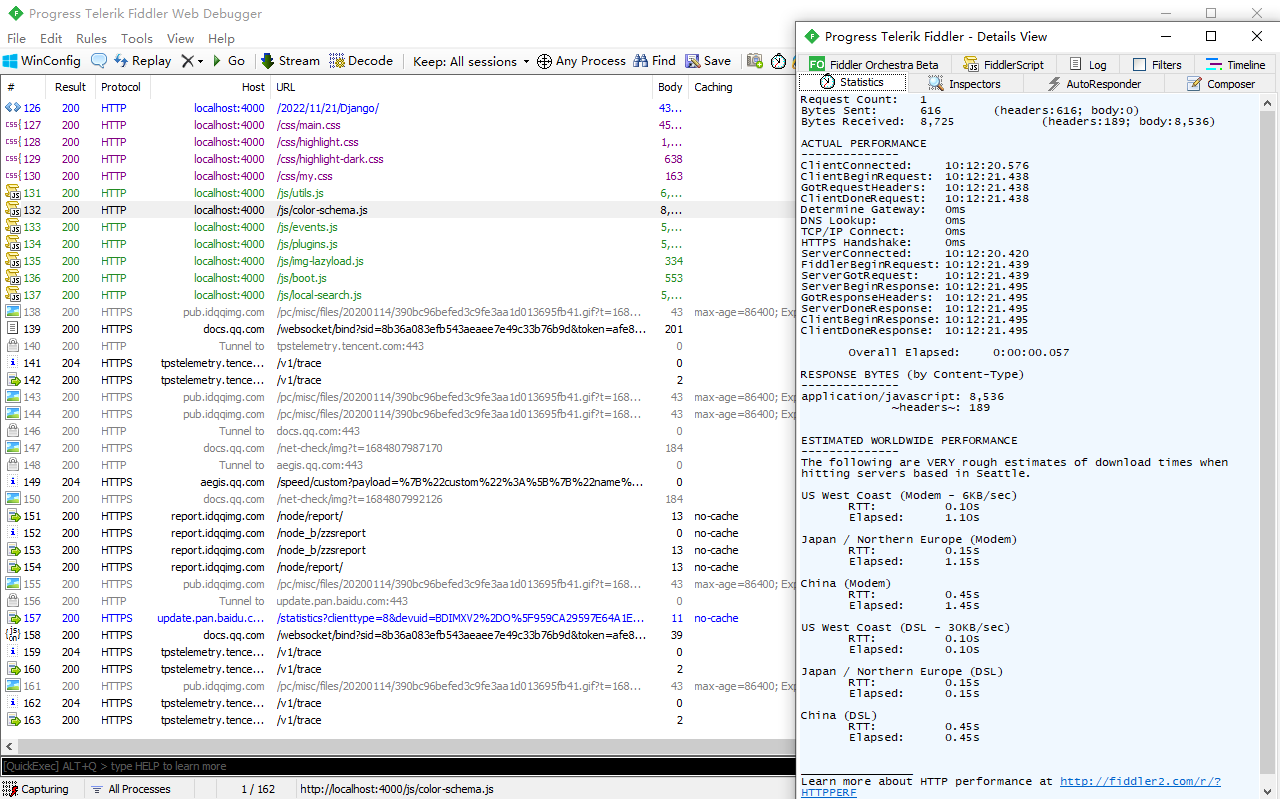Select the /js/local-search.js session
1280x800 pixels.
click(x=398, y=295)
